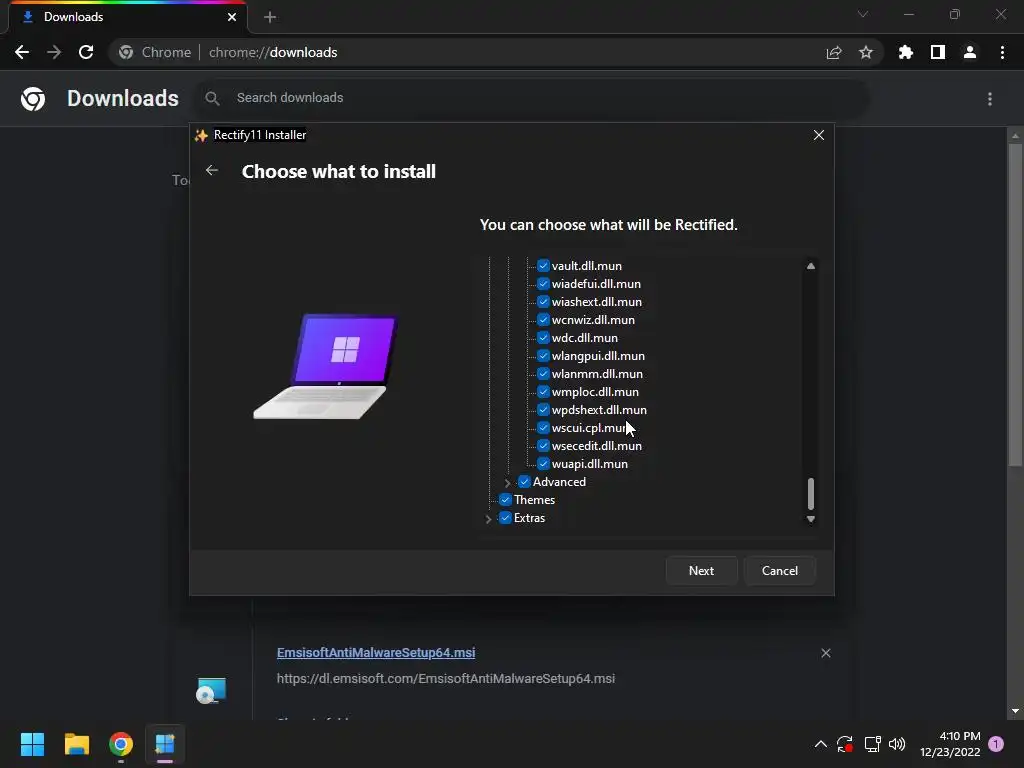Viewport: 1024px width, 768px height.
Task: Click the dl.emsisoft.com source URL
Action: click(x=445, y=679)
